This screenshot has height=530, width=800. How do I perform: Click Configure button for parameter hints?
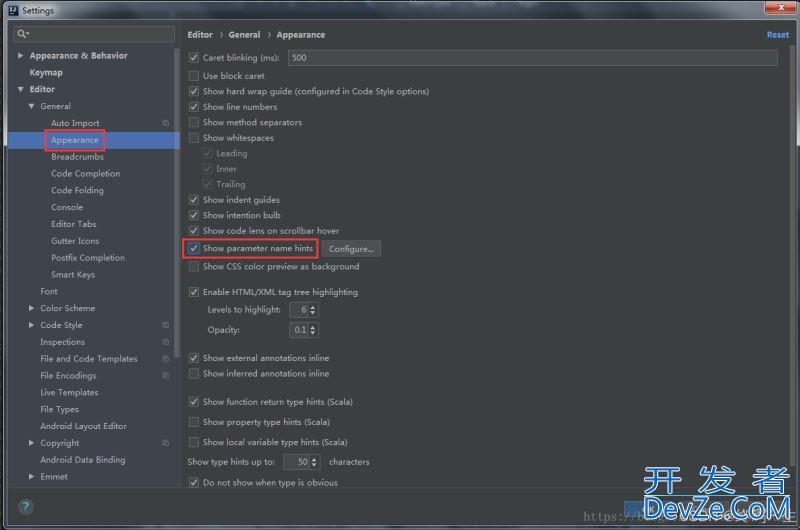pos(351,249)
